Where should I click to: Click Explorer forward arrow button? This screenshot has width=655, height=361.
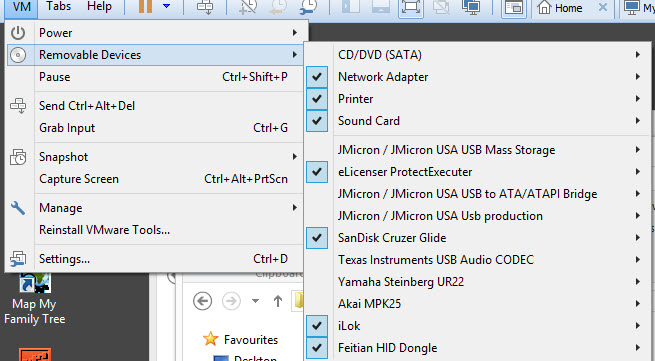point(231,301)
